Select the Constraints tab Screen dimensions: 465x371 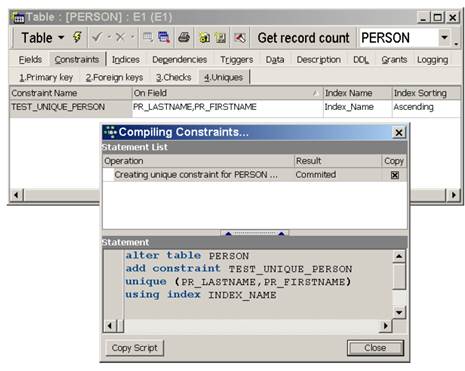coord(77,60)
